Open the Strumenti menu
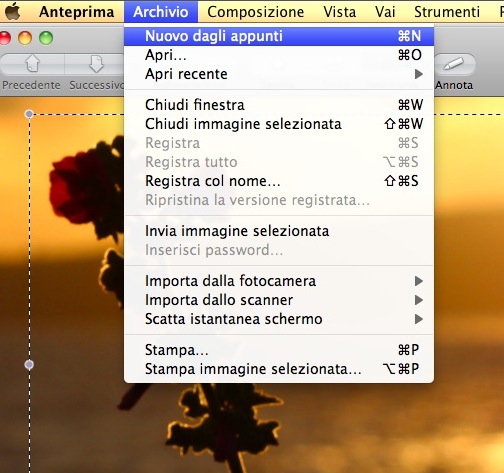Viewport: 504px width, 473px height. pyautogui.click(x=447, y=12)
